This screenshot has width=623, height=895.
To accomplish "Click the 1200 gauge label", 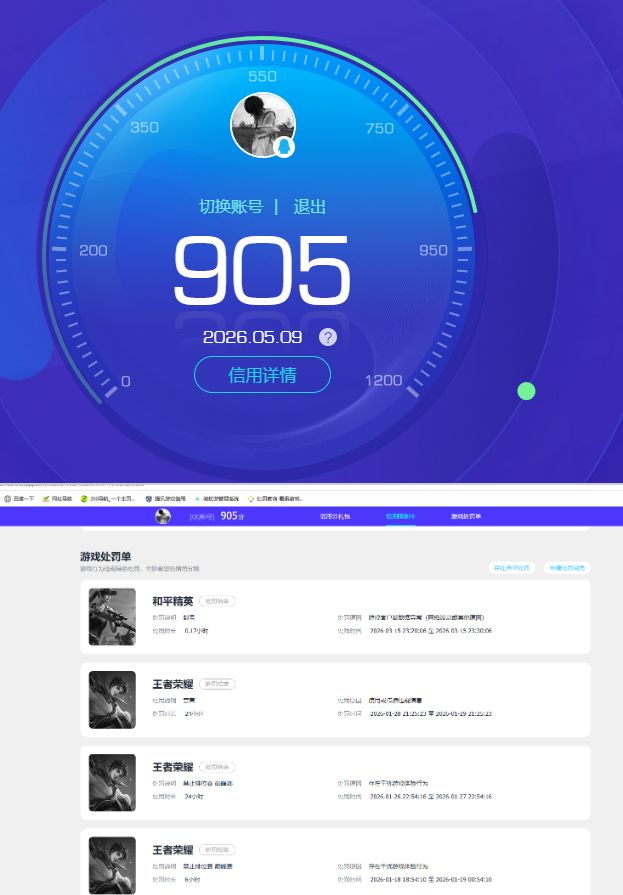I will (384, 380).
